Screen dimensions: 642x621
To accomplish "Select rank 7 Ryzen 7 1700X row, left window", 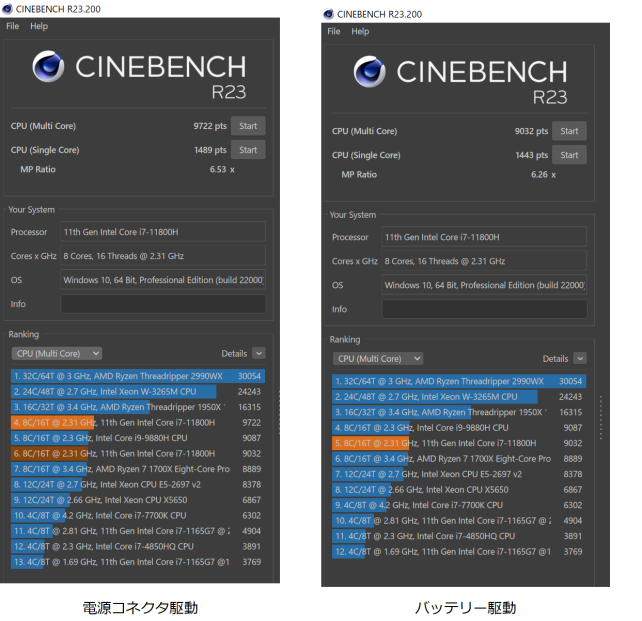I will (x=138, y=469).
